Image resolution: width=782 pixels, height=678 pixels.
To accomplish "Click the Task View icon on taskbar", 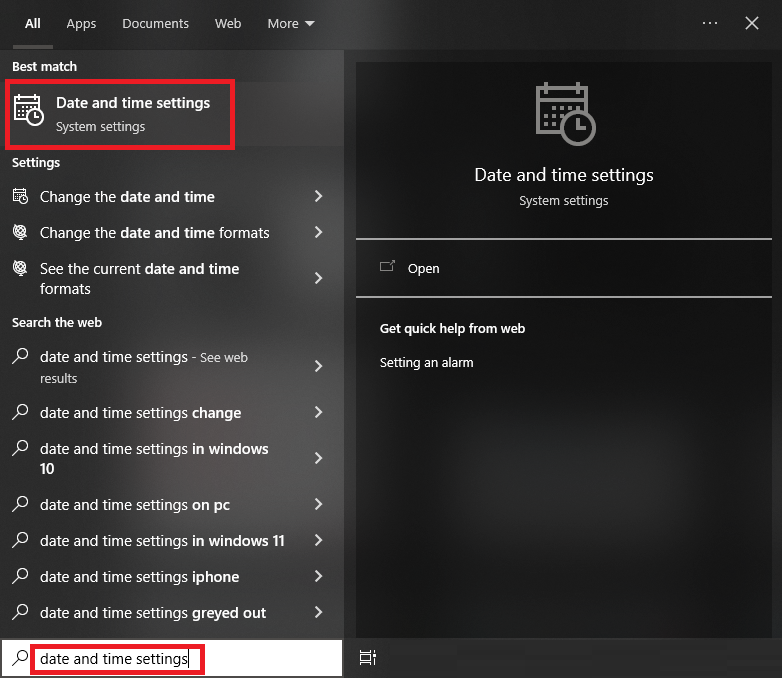I will click(x=368, y=658).
